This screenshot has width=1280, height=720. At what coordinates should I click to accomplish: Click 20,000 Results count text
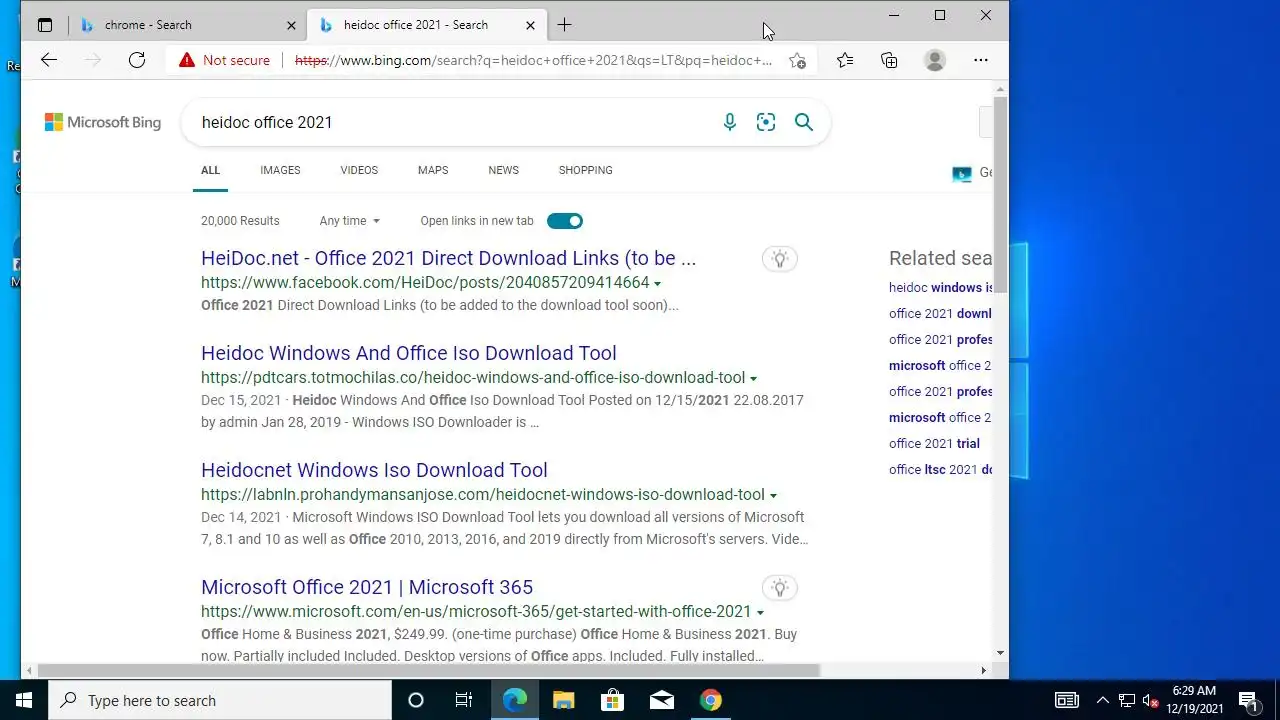pyautogui.click(x=240, y=221)
